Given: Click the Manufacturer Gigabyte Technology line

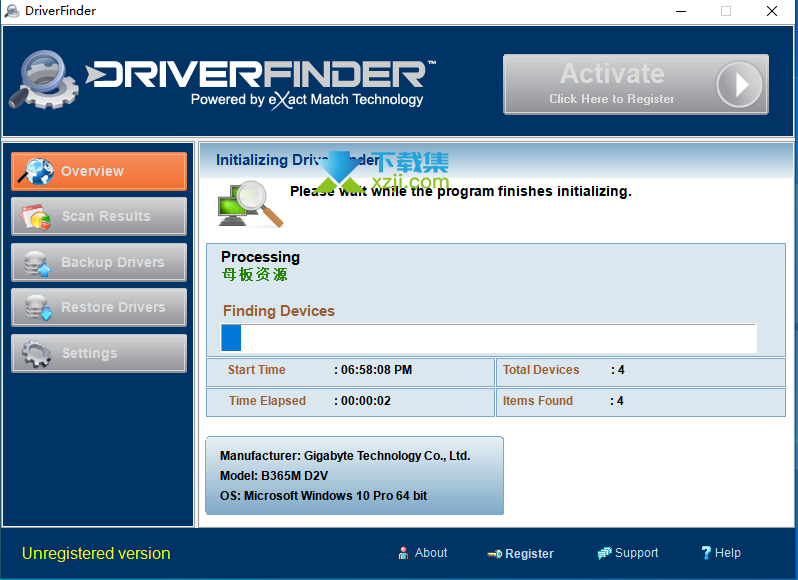Looking at the screenshot, I should tap(345, 456).
